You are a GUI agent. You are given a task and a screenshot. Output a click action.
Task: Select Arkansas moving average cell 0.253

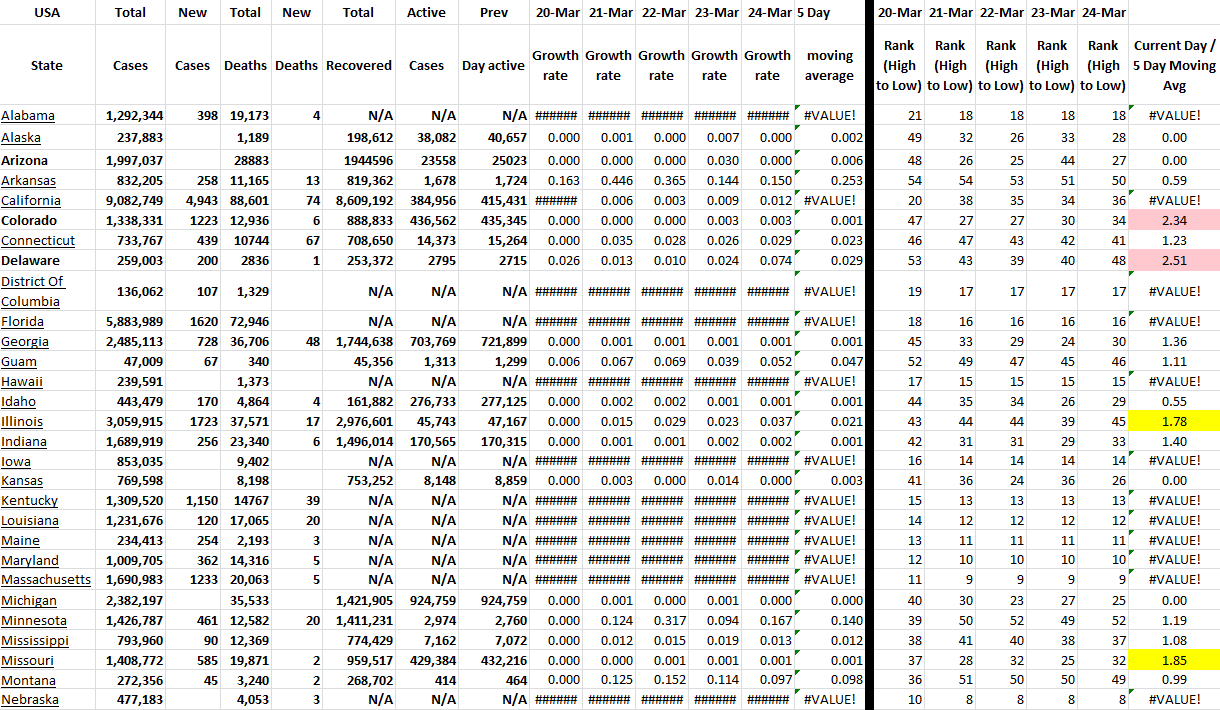point(828,181)
